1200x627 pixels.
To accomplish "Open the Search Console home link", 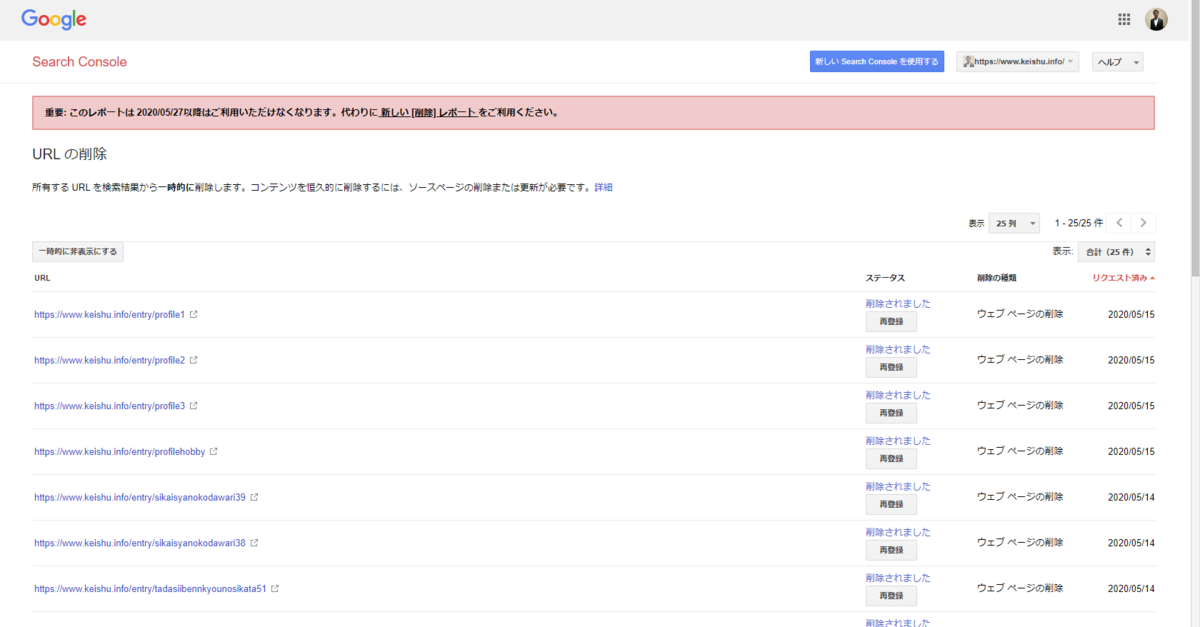I will tap(79, 62).
